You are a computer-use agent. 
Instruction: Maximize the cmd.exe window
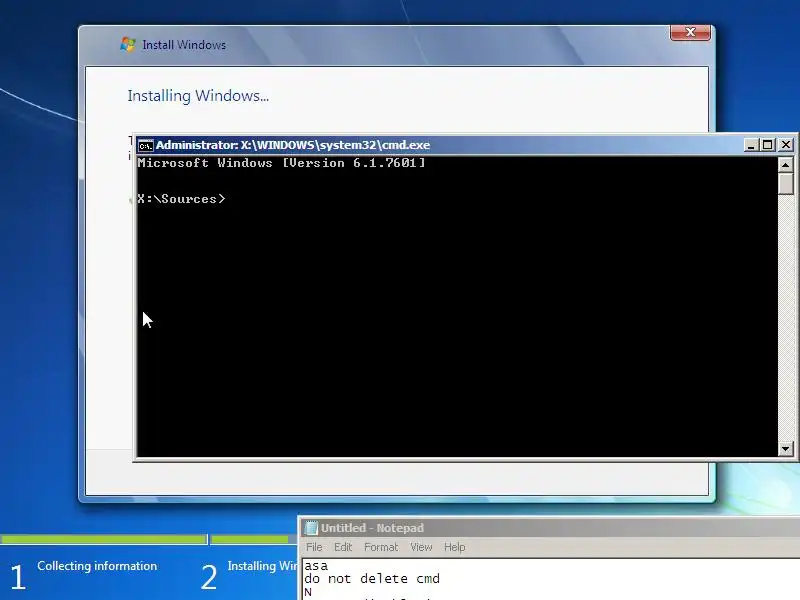[767, 145]
